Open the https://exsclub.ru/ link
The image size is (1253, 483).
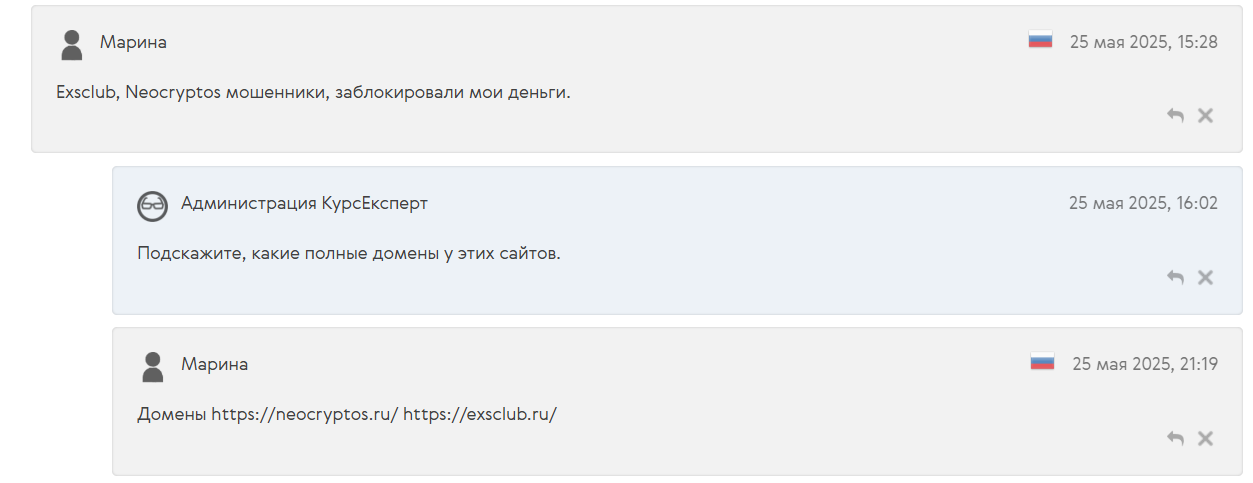[x=479, y=414]
